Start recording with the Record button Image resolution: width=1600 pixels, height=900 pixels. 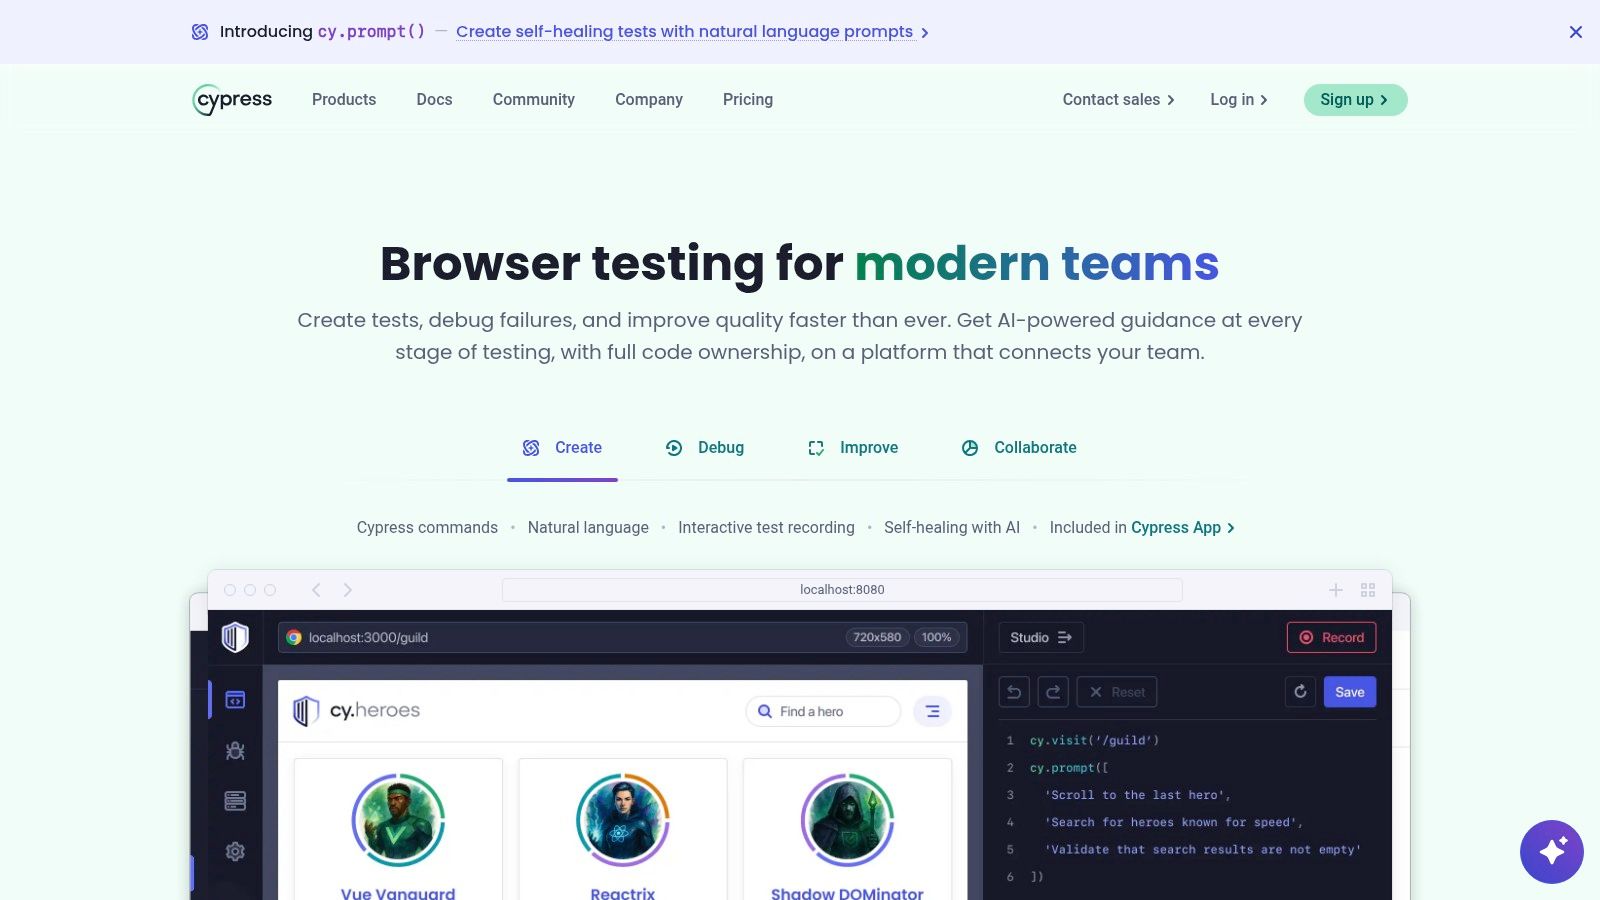[x=1331, y=638]
